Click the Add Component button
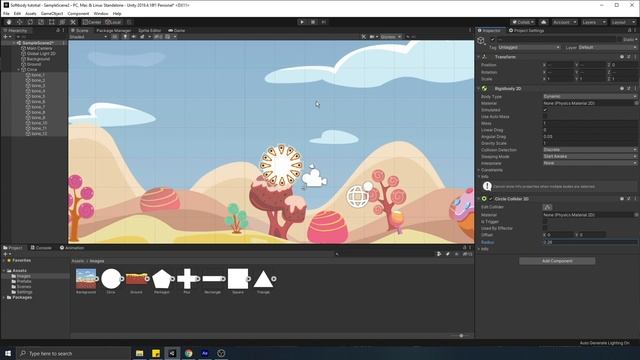 557,261
